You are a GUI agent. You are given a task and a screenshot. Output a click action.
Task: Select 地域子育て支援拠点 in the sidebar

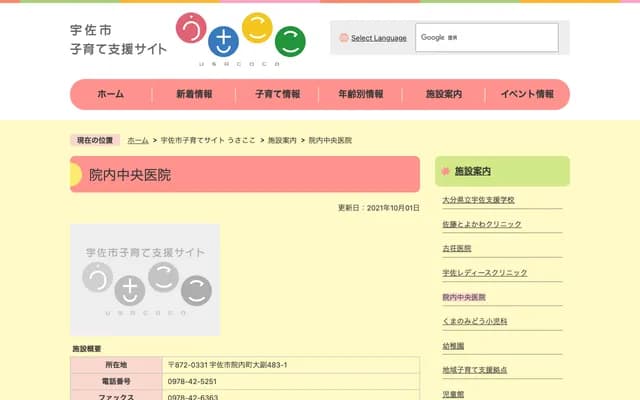(474, 370)
